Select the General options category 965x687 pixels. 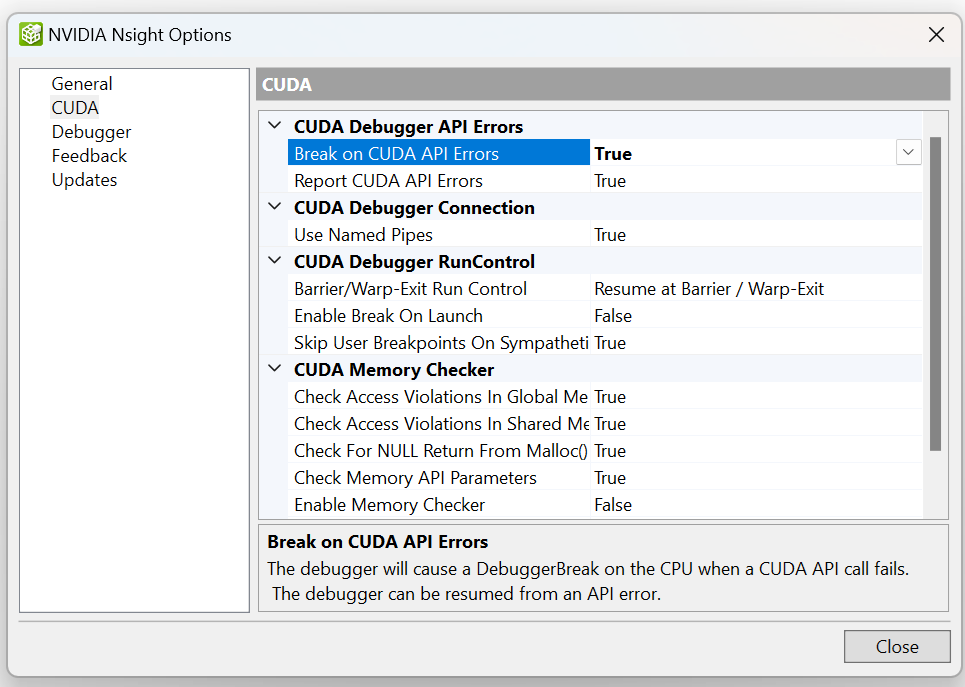(82, 83)
